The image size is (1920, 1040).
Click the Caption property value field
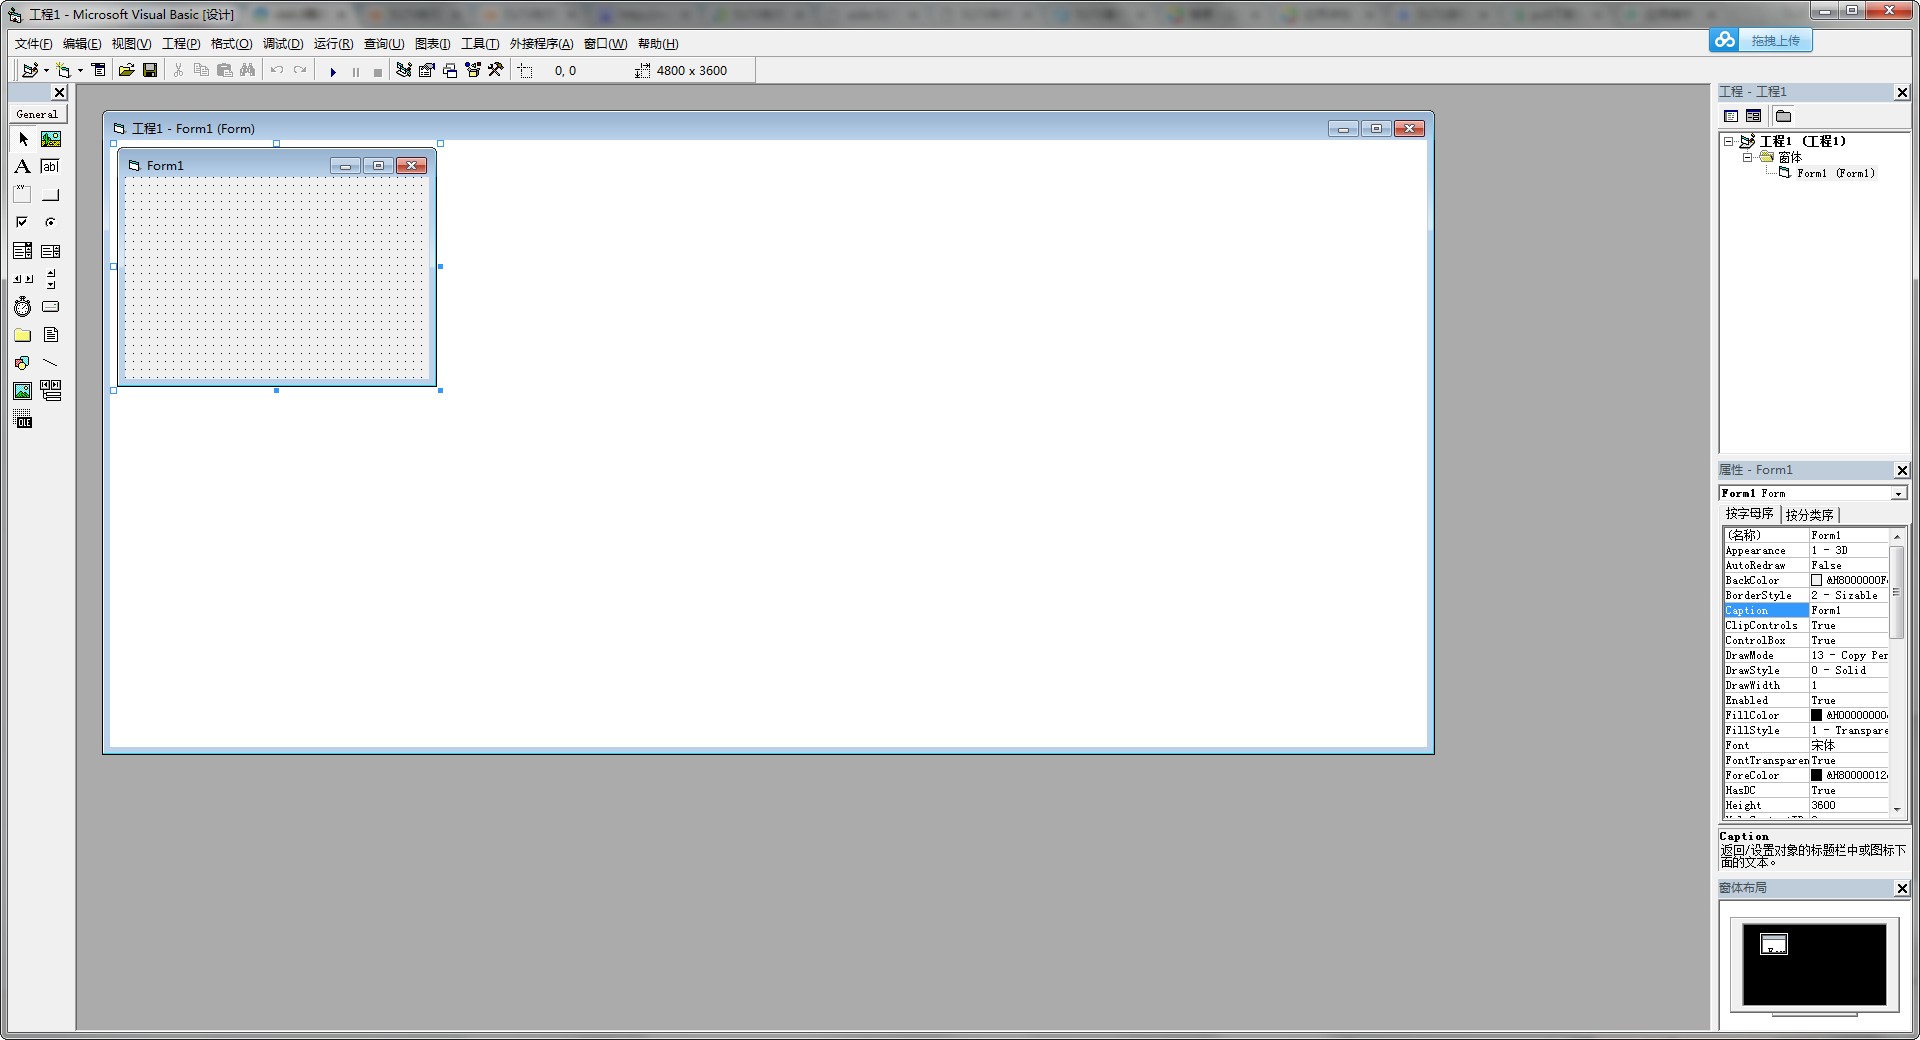click(1848, 610)
